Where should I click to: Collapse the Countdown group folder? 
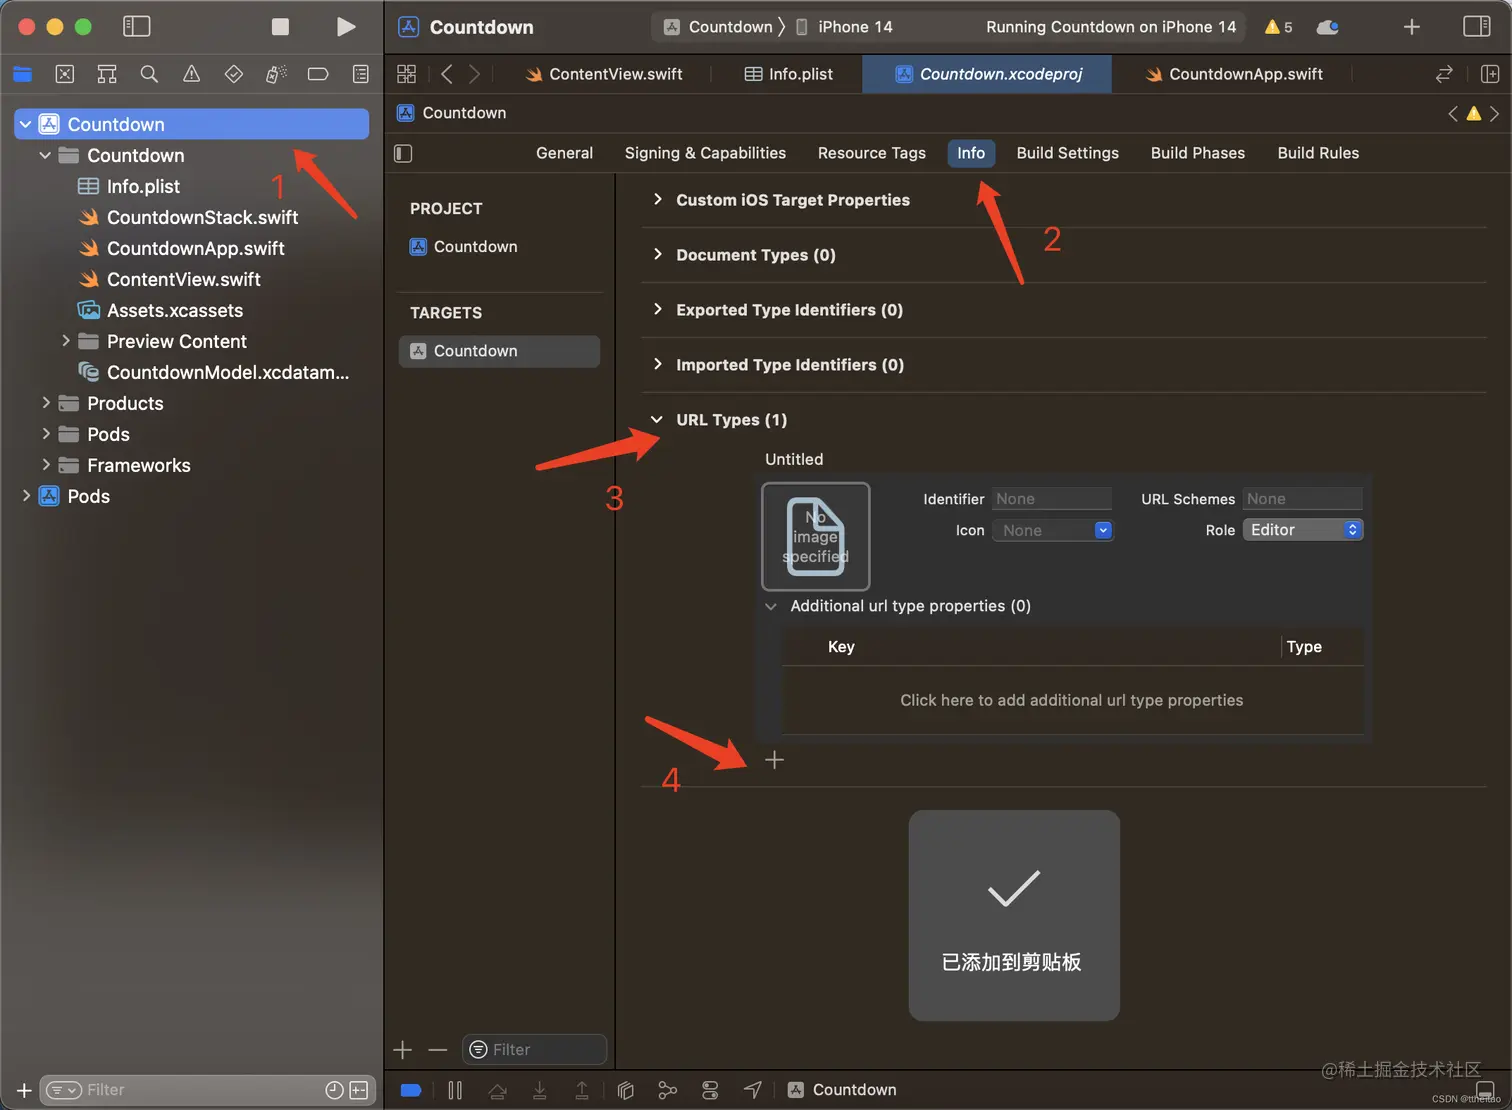(x=45, y=155)
